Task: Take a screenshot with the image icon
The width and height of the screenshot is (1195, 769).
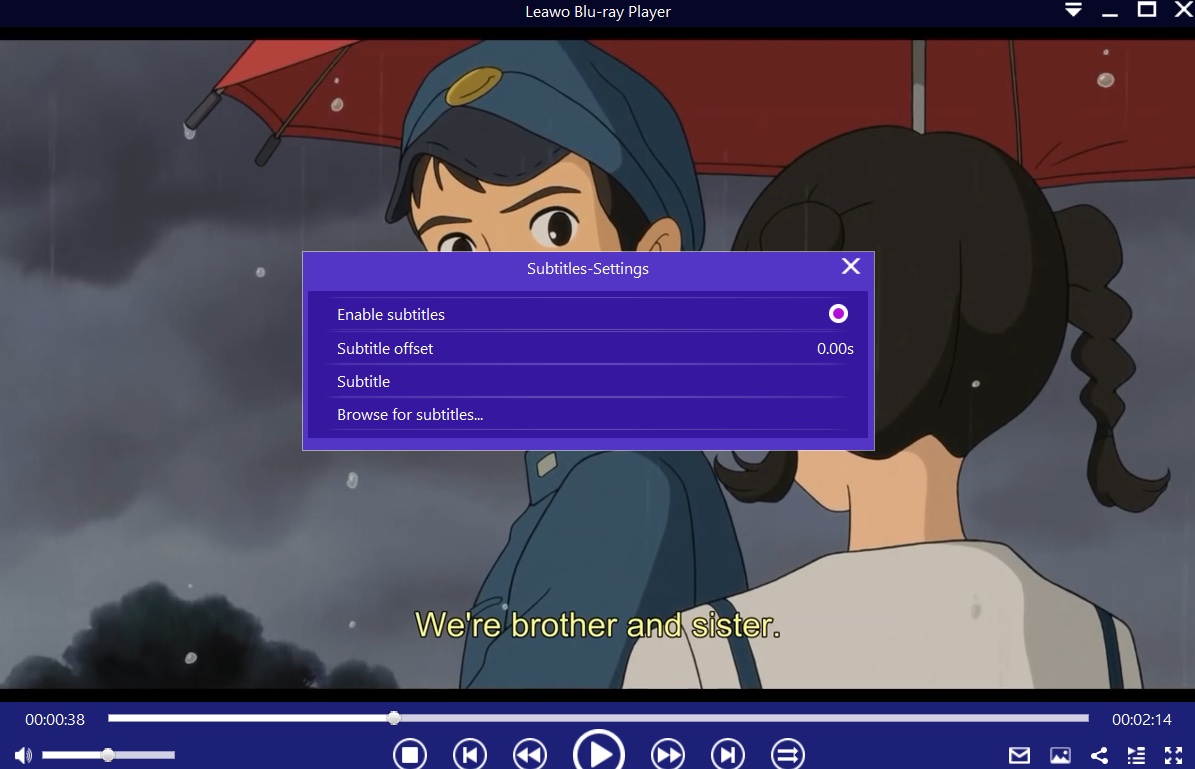Action: click(1060, 755)
